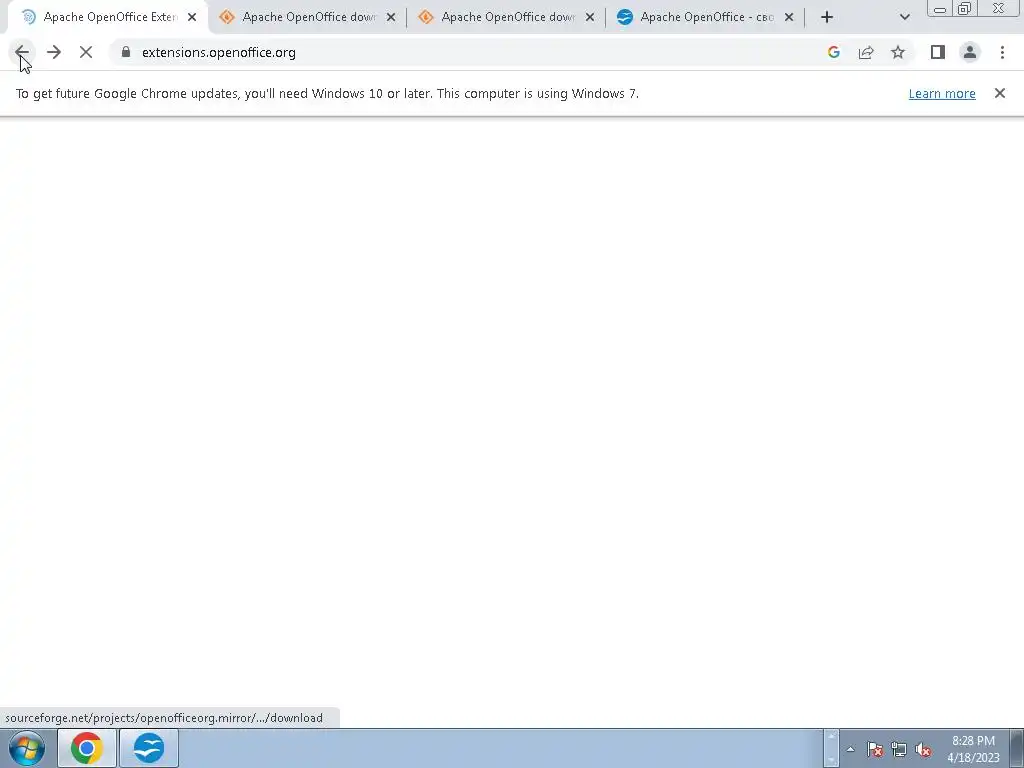Stop loading the page

(86, 52)
